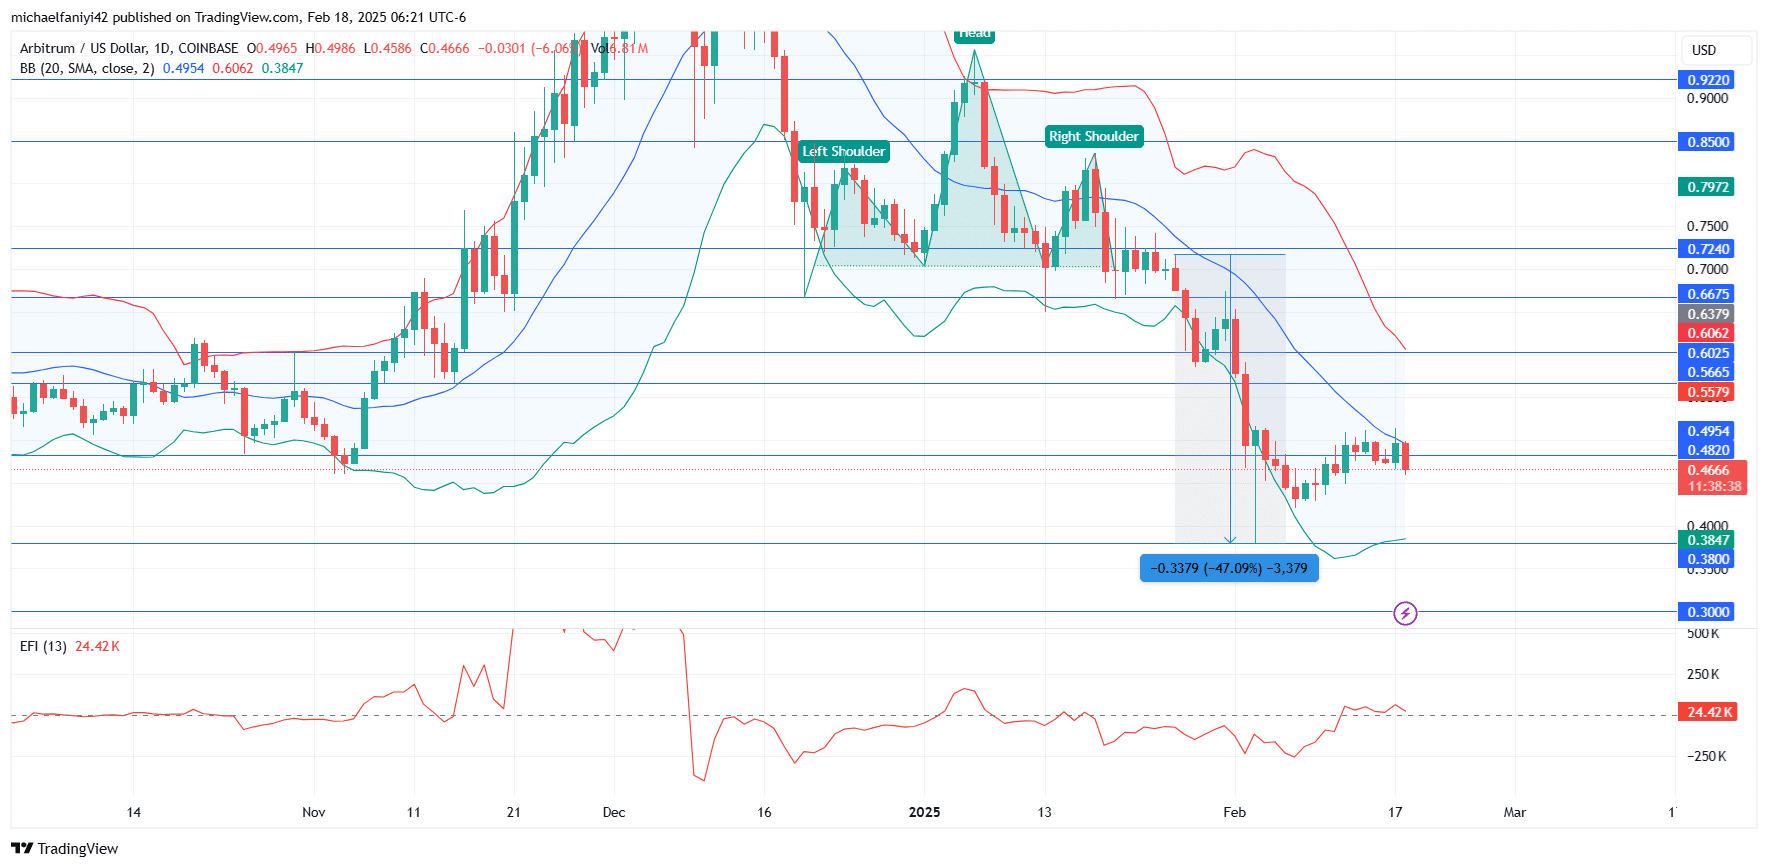Click the 0.7500 price axis tick
Screen dimensions: 1768x868
tap(1707, 226)
